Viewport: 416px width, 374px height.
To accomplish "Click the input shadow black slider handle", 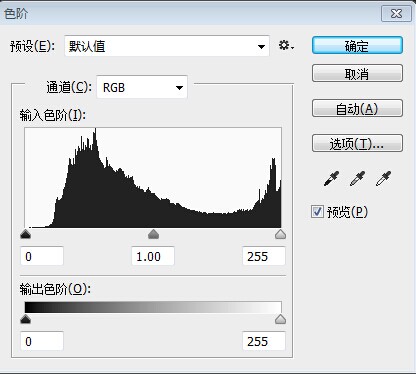I will click(x=26, y=234).
